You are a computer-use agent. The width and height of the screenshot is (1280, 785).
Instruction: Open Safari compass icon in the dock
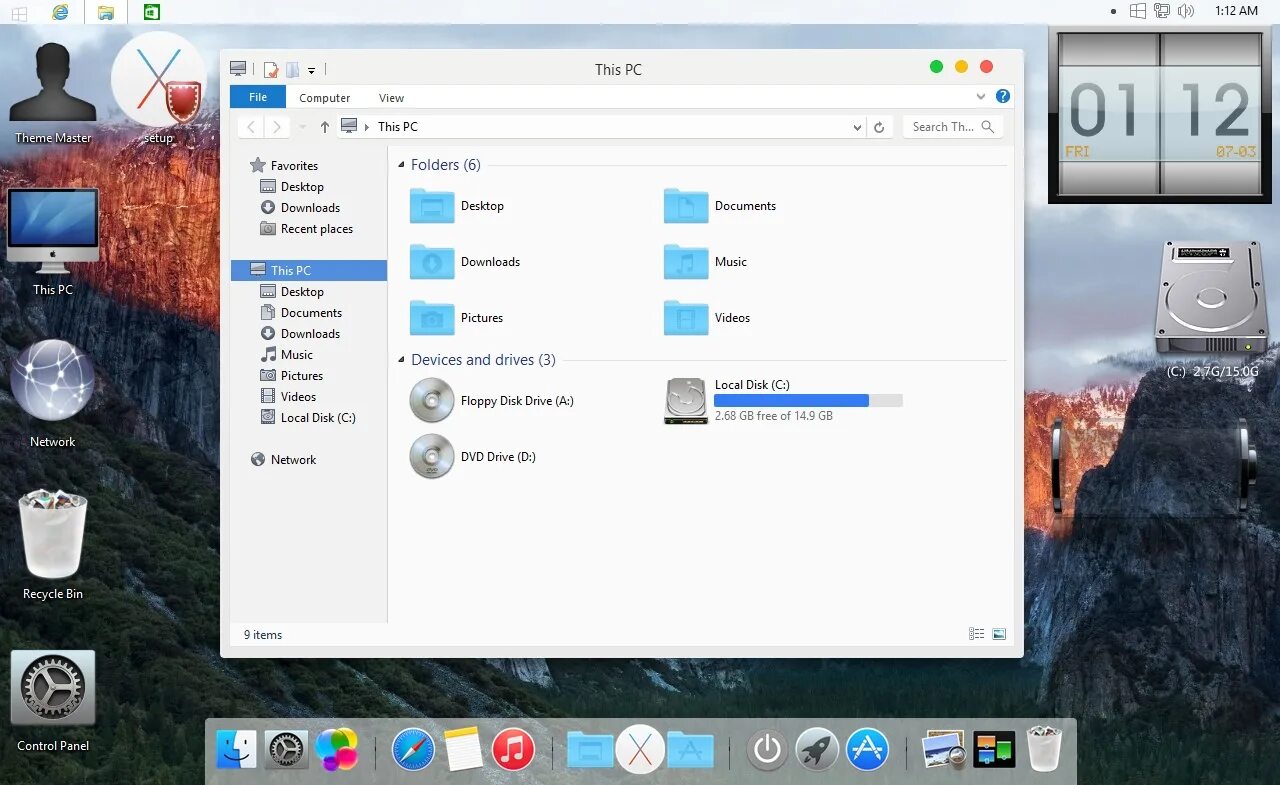click(x=413, y=749)
